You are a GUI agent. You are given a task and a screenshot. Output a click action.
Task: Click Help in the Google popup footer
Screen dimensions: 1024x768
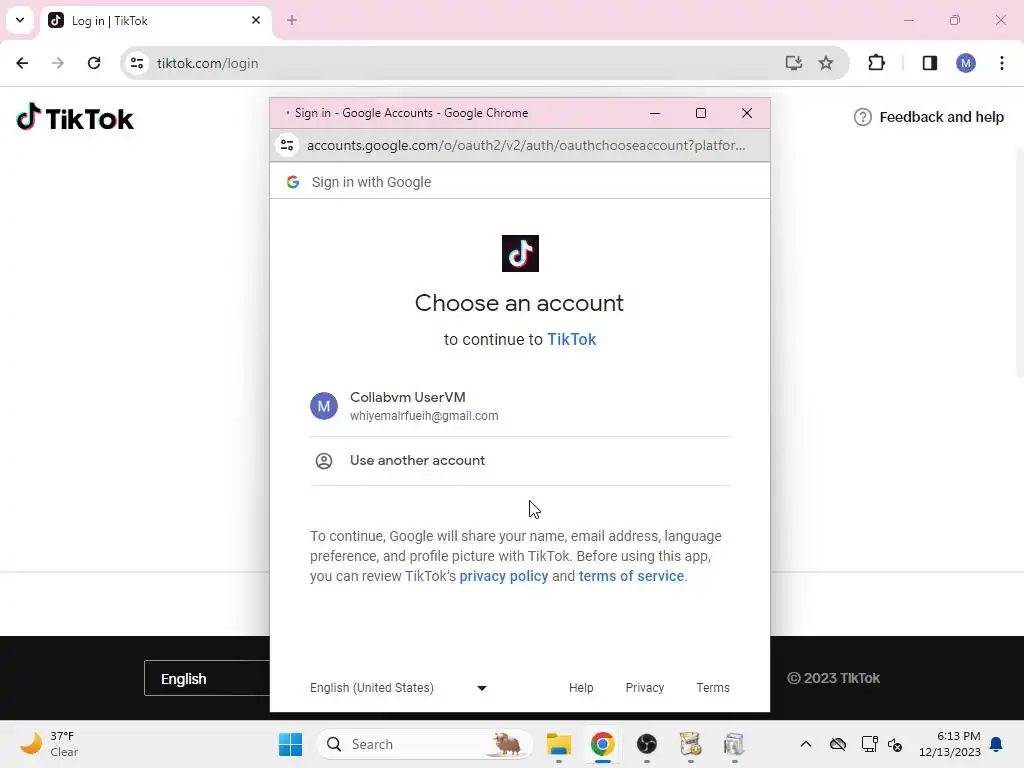point(581,688)
